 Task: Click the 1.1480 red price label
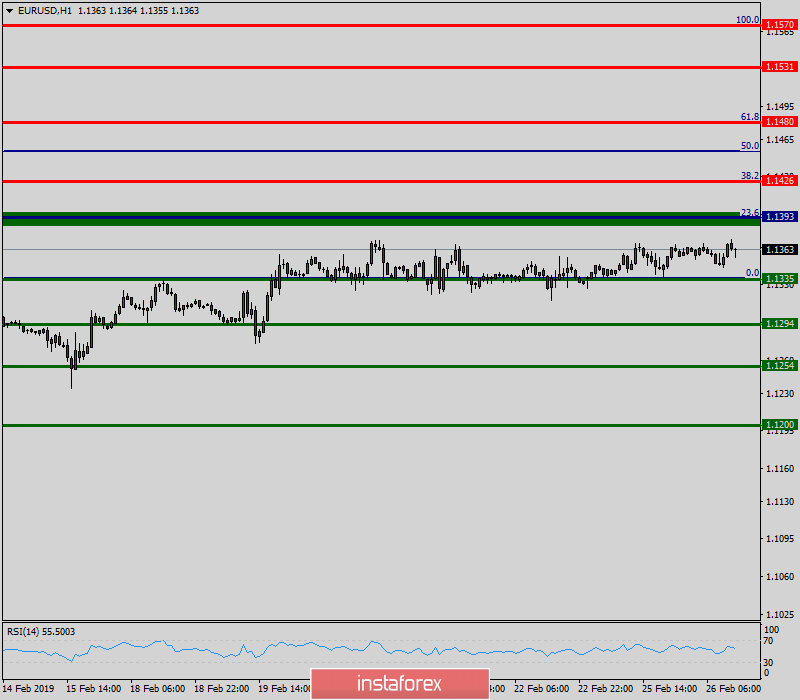coord(780,121)
